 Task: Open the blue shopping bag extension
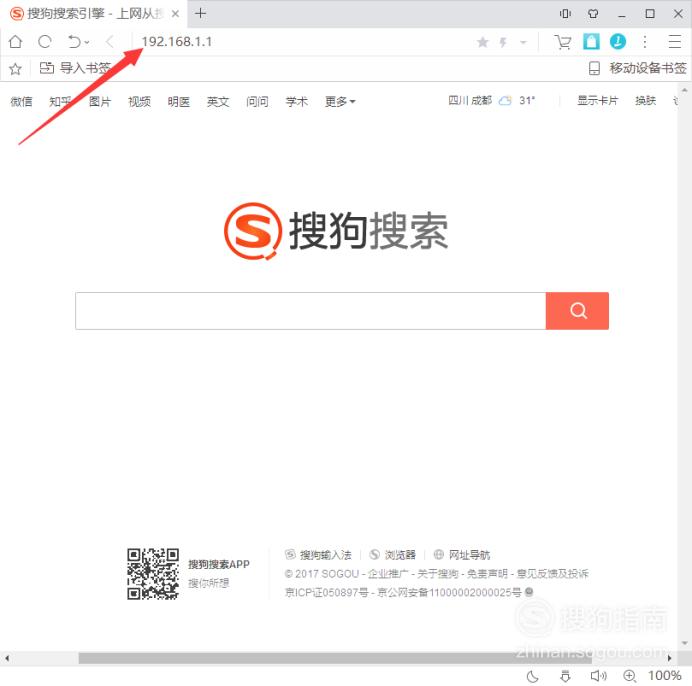coord(591,41)
